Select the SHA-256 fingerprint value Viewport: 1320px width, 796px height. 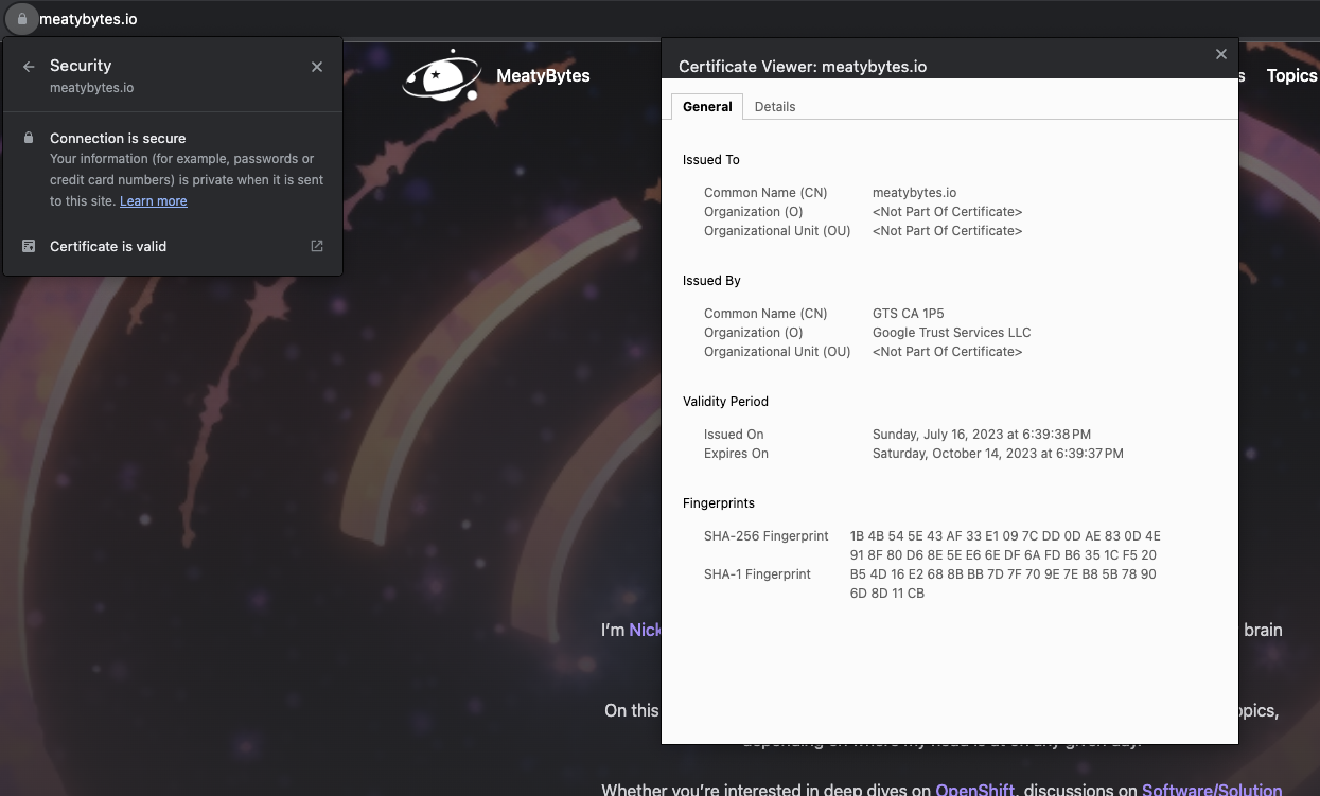[x=1003, y=545]
